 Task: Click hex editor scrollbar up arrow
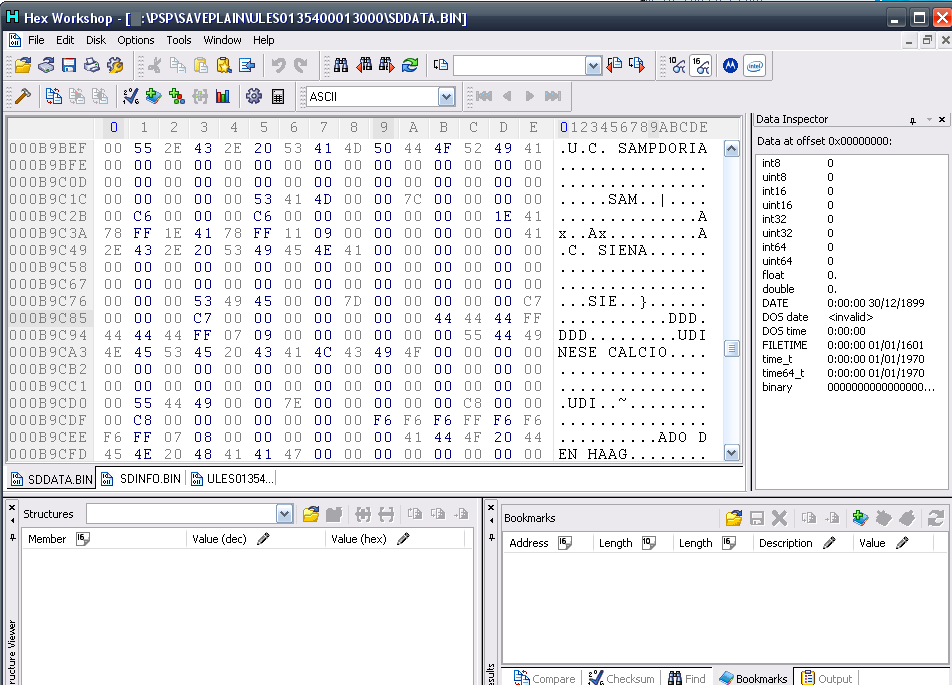tap(732, 149)
